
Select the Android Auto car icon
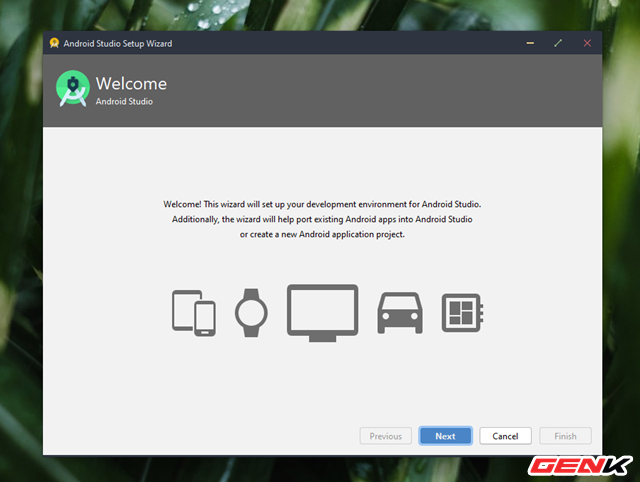[399, 313]
